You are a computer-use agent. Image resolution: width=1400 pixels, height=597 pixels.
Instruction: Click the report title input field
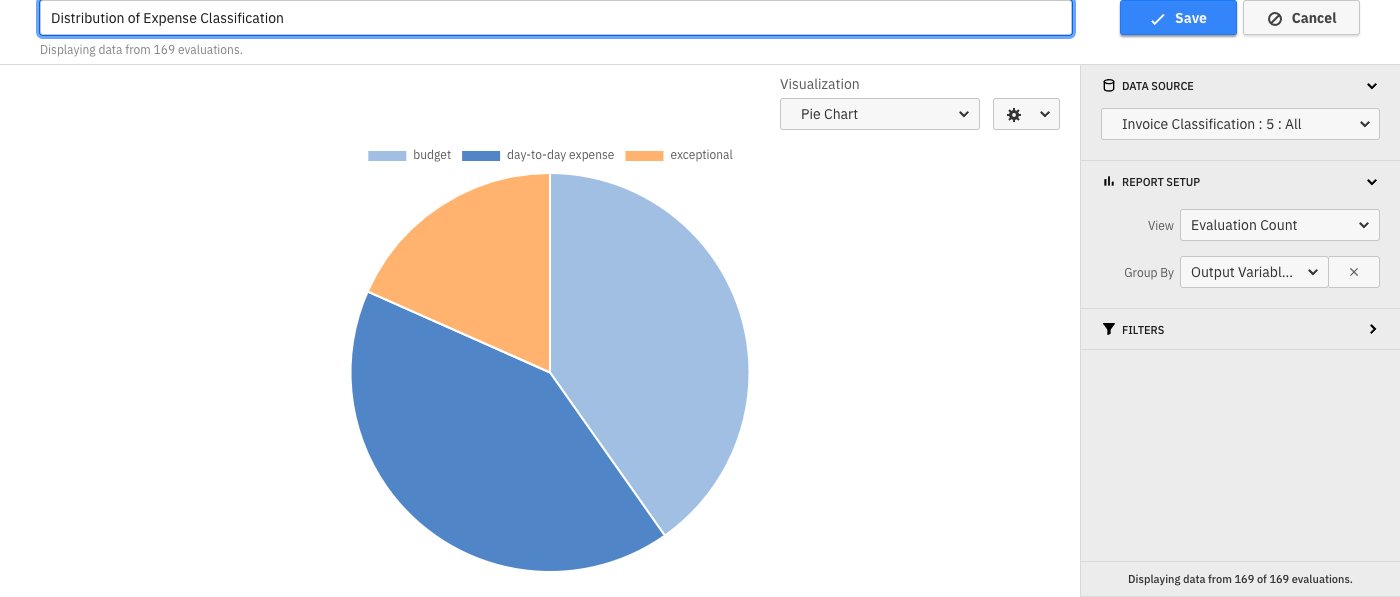(x=555, y=18)
